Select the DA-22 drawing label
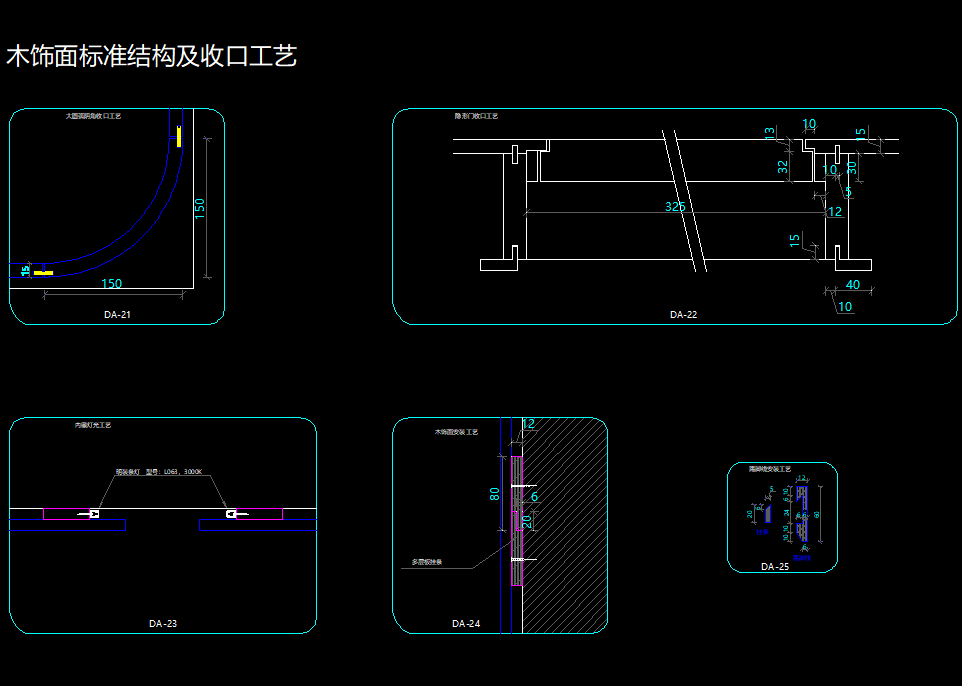Screen dimensions: 962x686 [683, 315]
